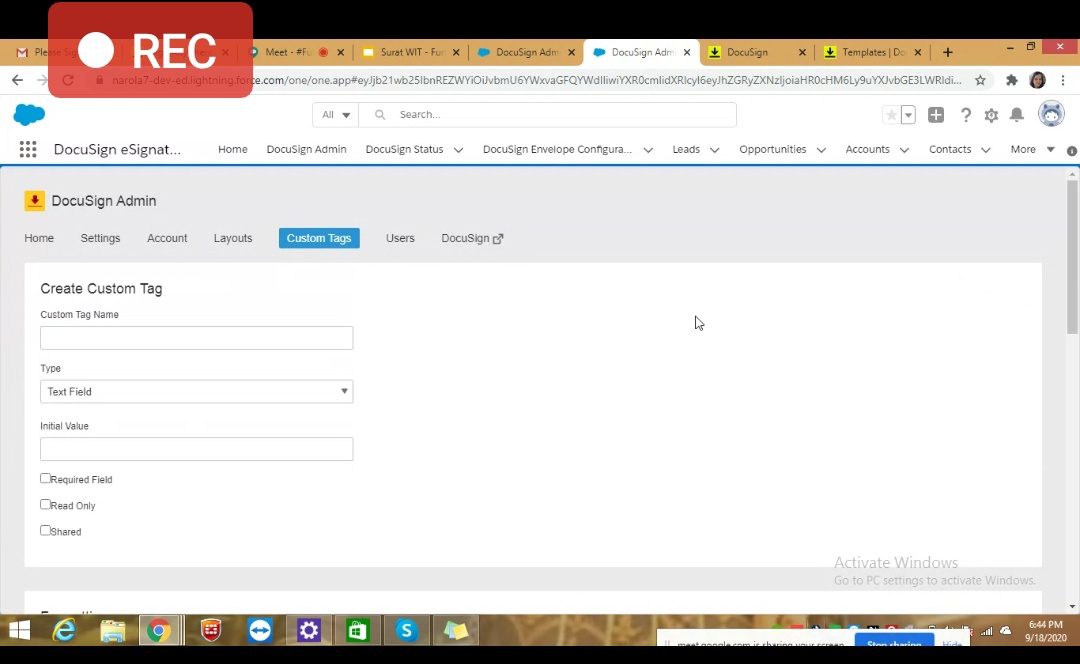Image resolution: width=1080 pixels, height=664 pixels.
Task: Expand the Opportunities nav chevron
Action: tap(821, 150)
